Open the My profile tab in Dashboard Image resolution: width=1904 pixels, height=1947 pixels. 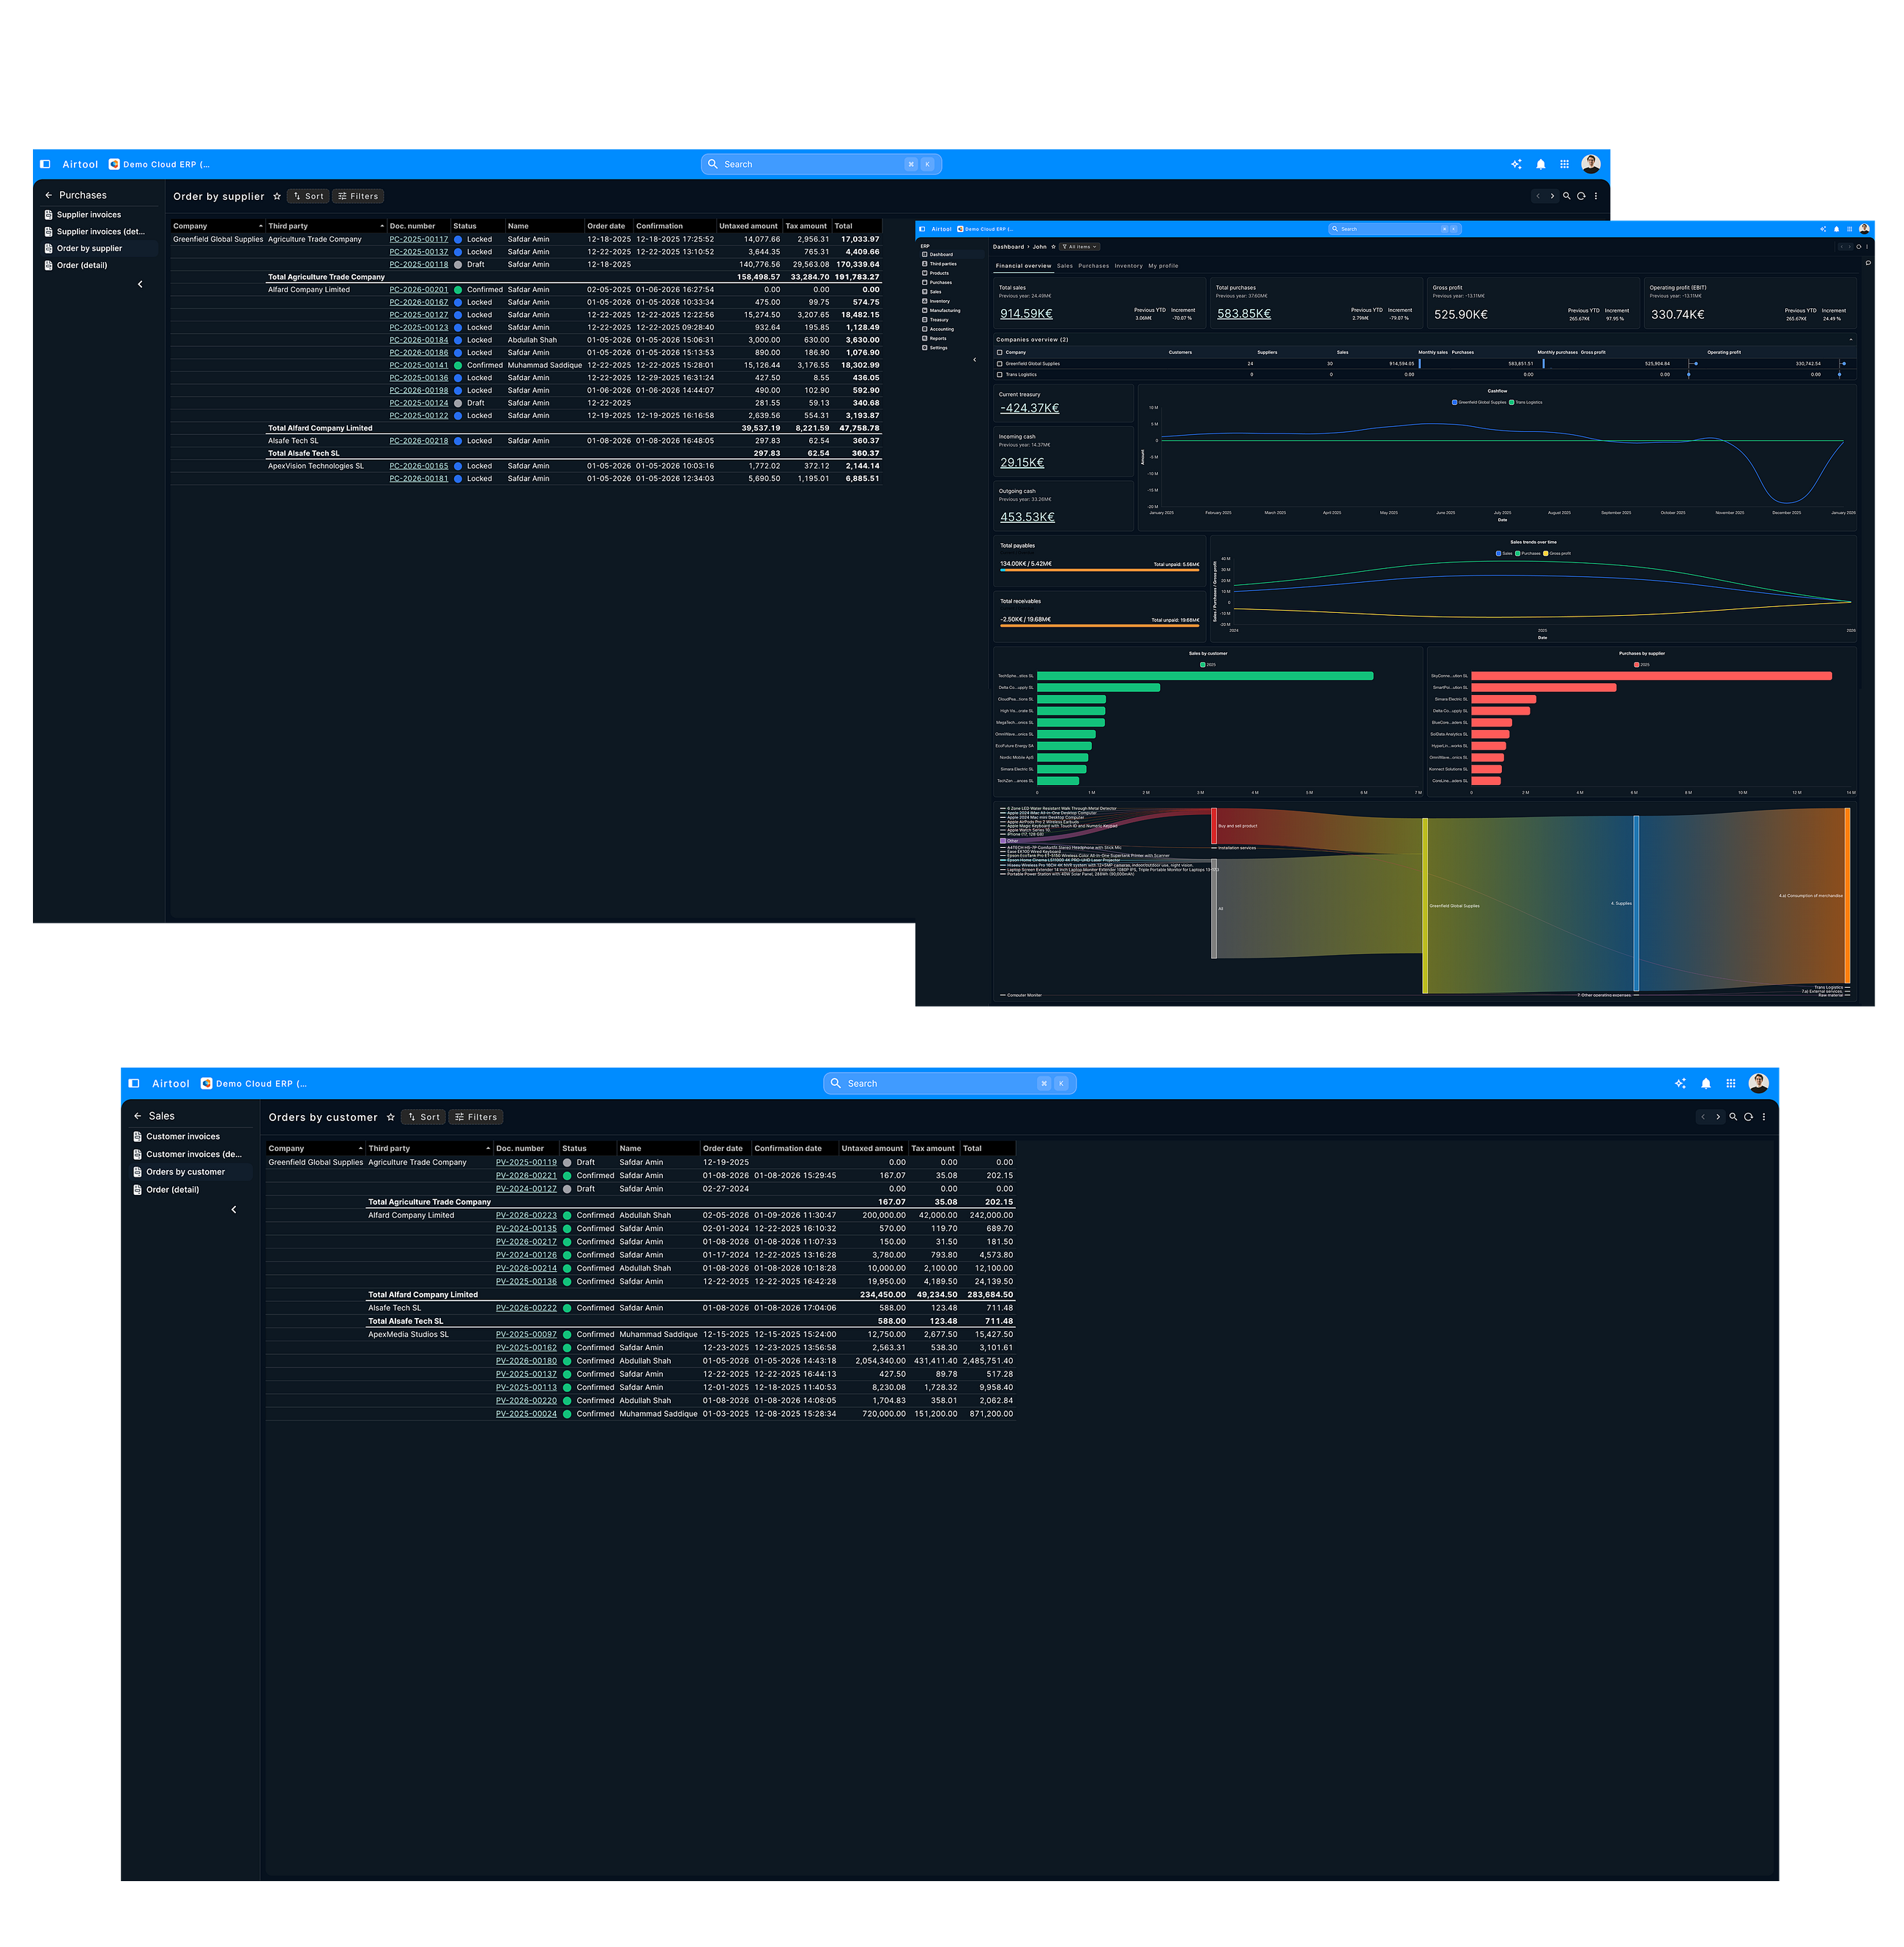tap(1164, 266)
